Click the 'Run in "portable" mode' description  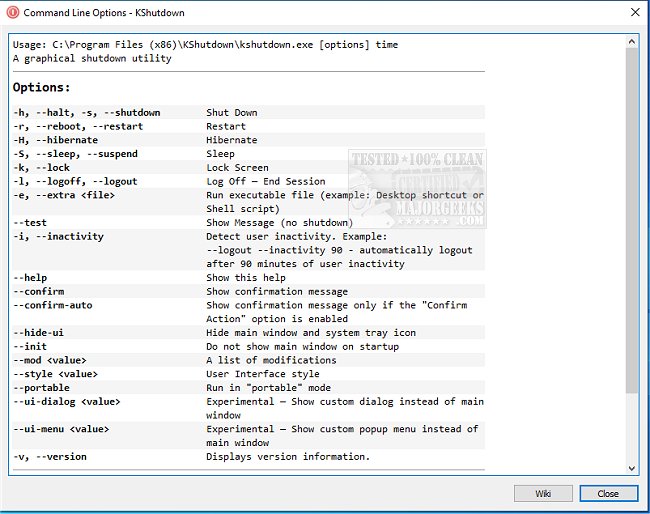pos(269,388)
